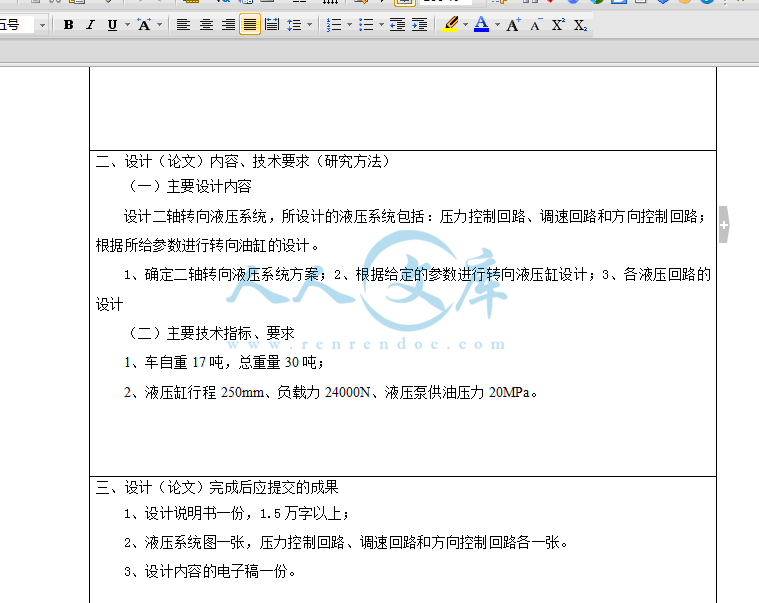
Task: Click the line "根据所给参数进行转向油缸的设计。"
Action: coord(207,245)
